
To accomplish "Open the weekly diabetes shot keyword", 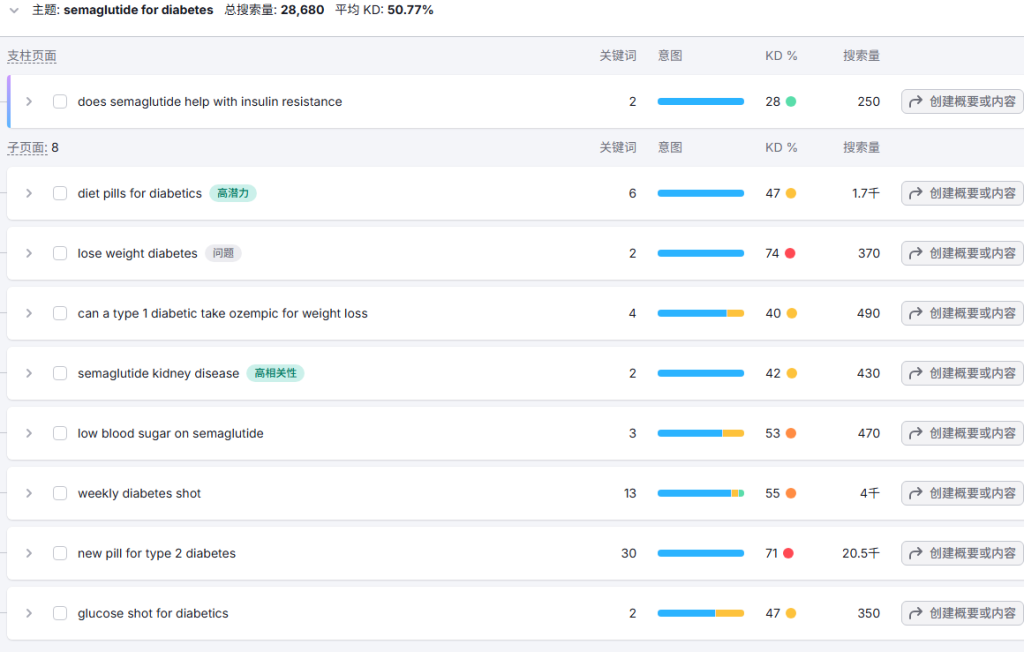I will (x=139, y=493).
